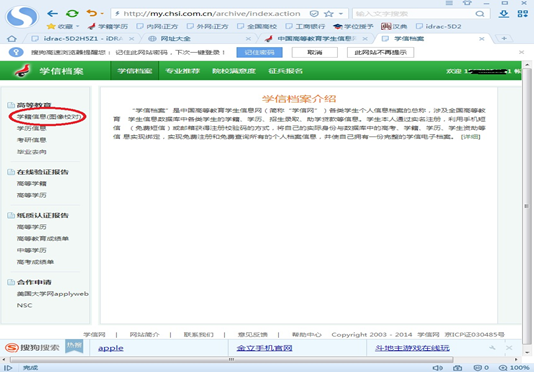Click the apple hot search link
The image size is (534, 372).
click(111, 348)
